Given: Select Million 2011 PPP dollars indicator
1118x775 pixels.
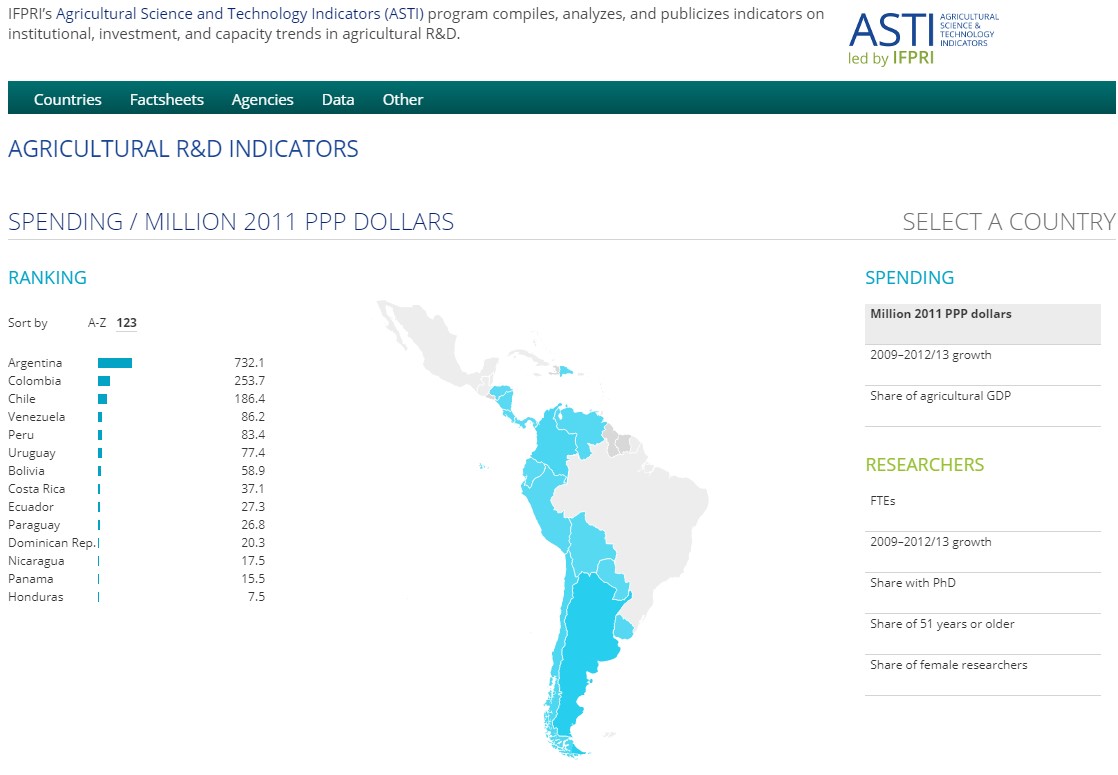Looking at the screenshot, I should click(x=940, y=314).
